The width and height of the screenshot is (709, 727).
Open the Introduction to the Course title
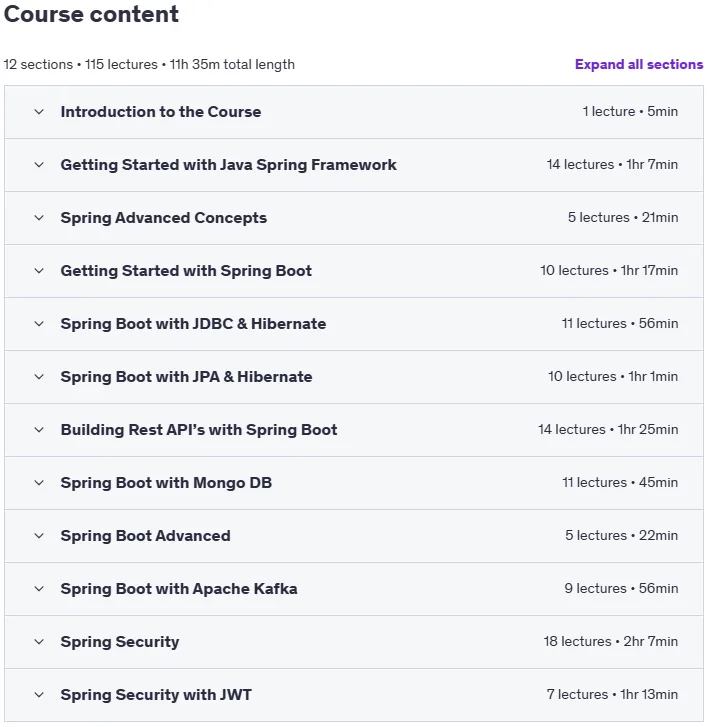point(160,112)
